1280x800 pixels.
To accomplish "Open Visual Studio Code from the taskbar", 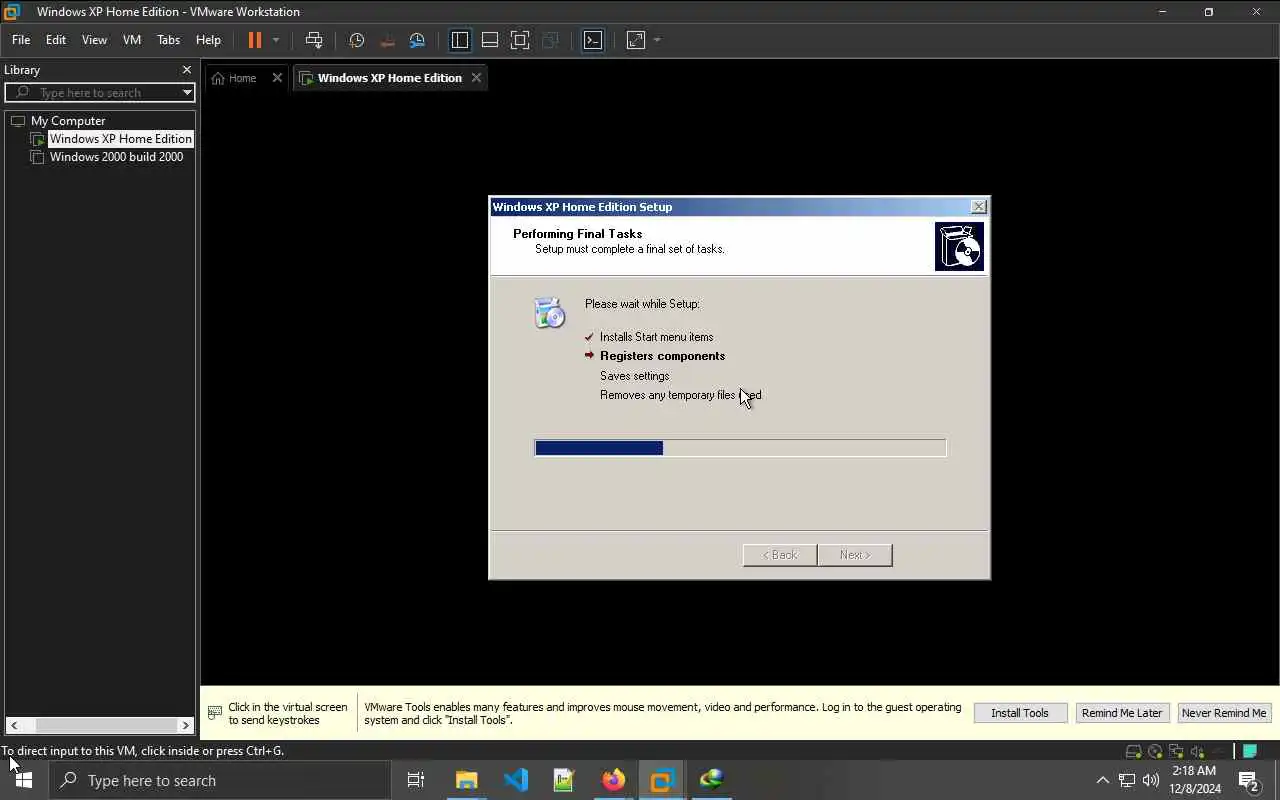I will pyautogui.click(x=516, y=780).
